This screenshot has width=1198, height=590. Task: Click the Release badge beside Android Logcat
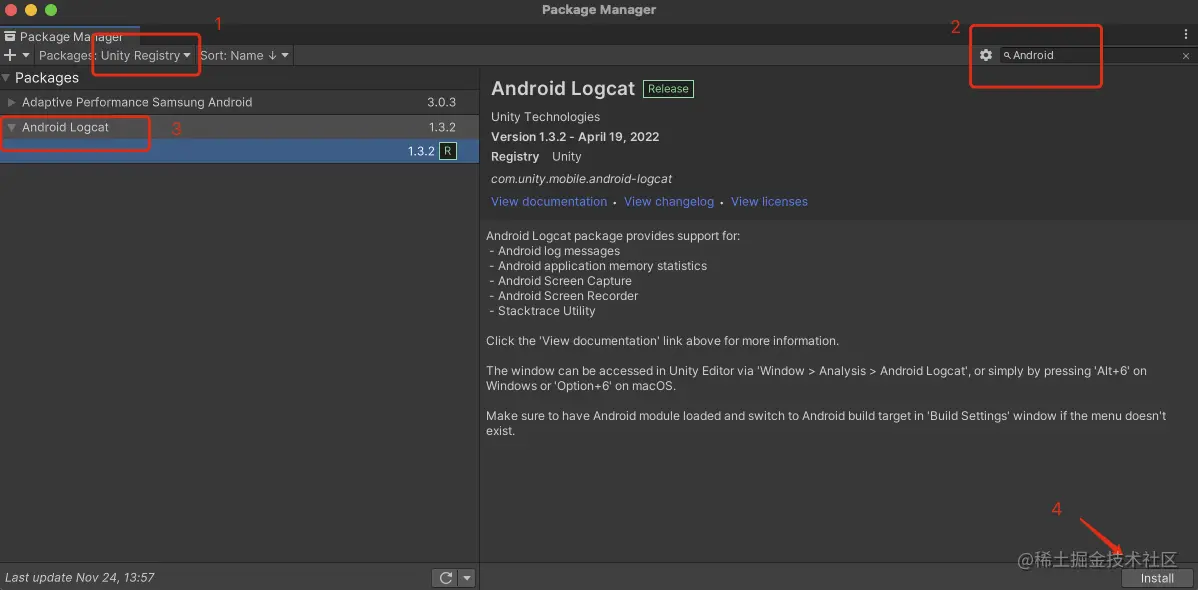(x=668, y=89)
